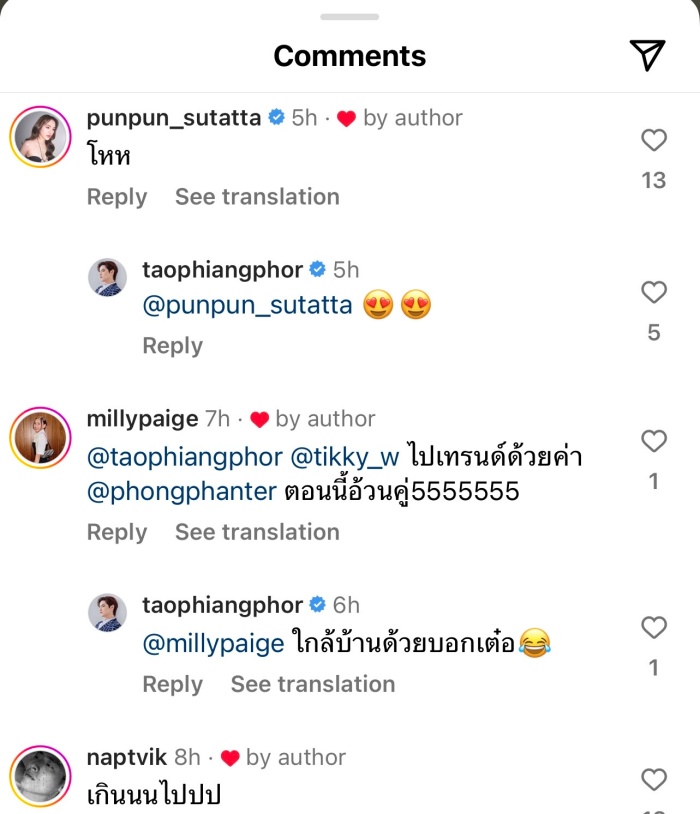
Task: Open the @punpun_sutatta mention in reply
Action: point(247,306)
